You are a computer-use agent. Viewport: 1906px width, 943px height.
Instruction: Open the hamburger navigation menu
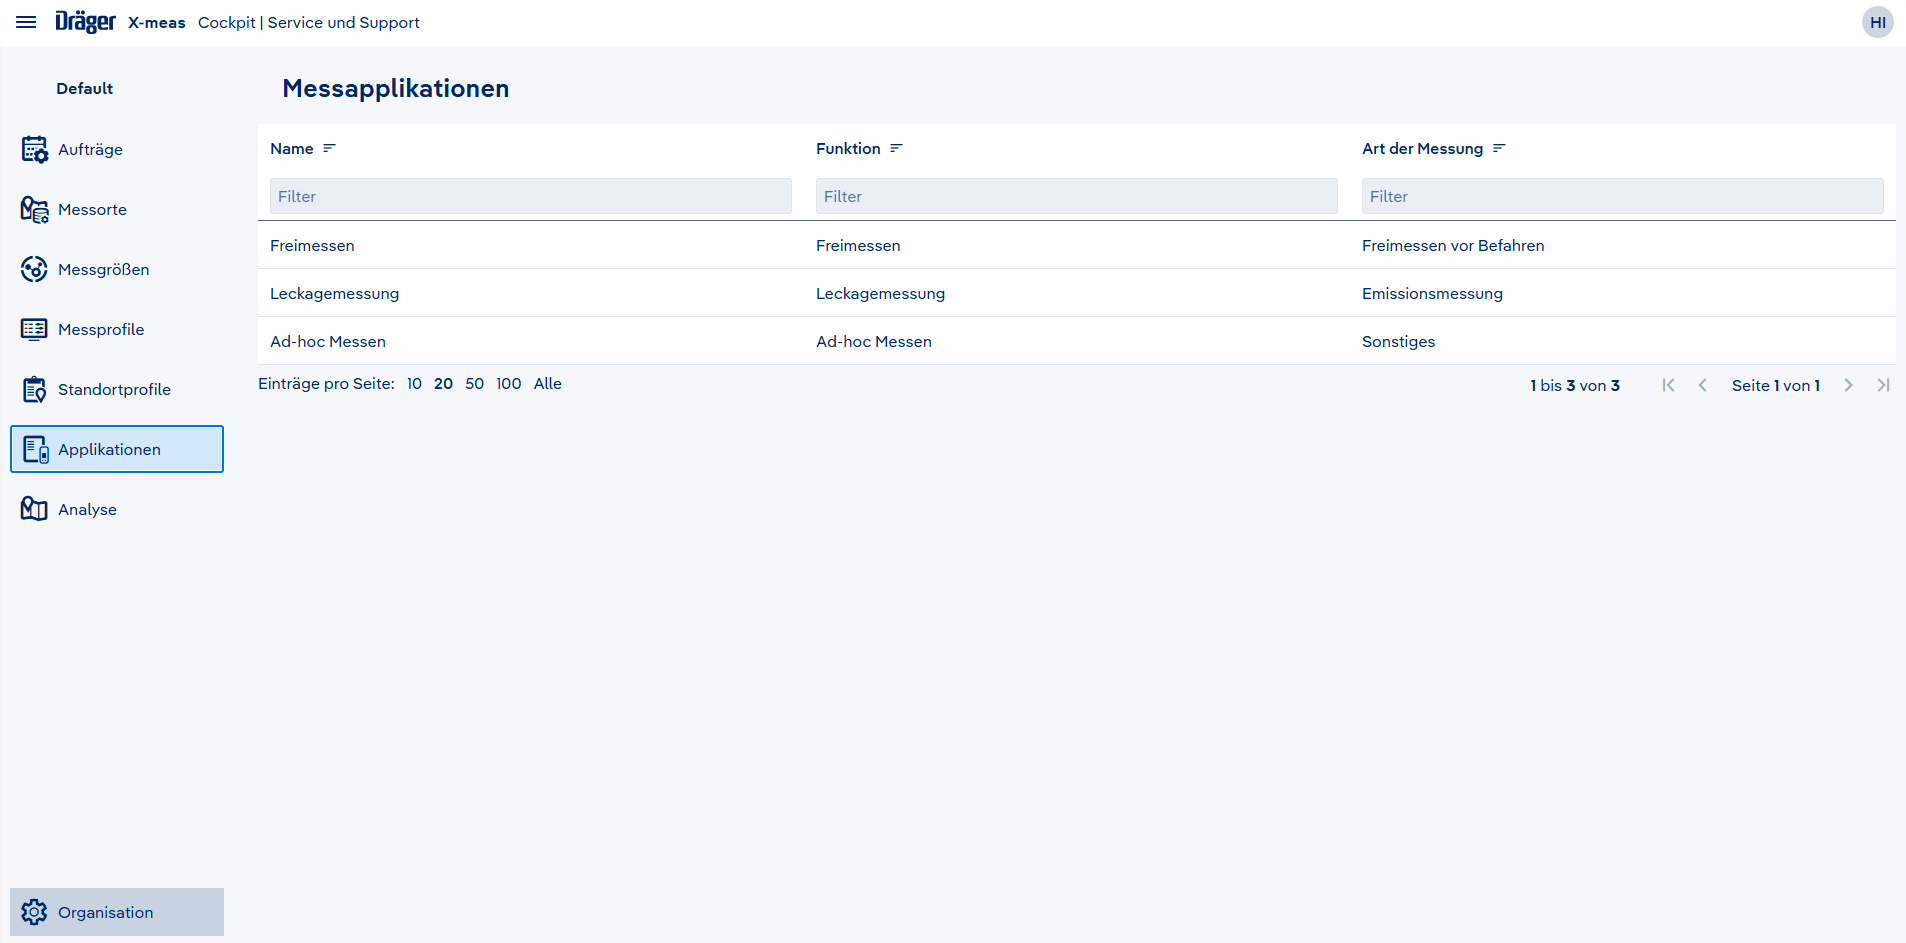tap(26, 22)
